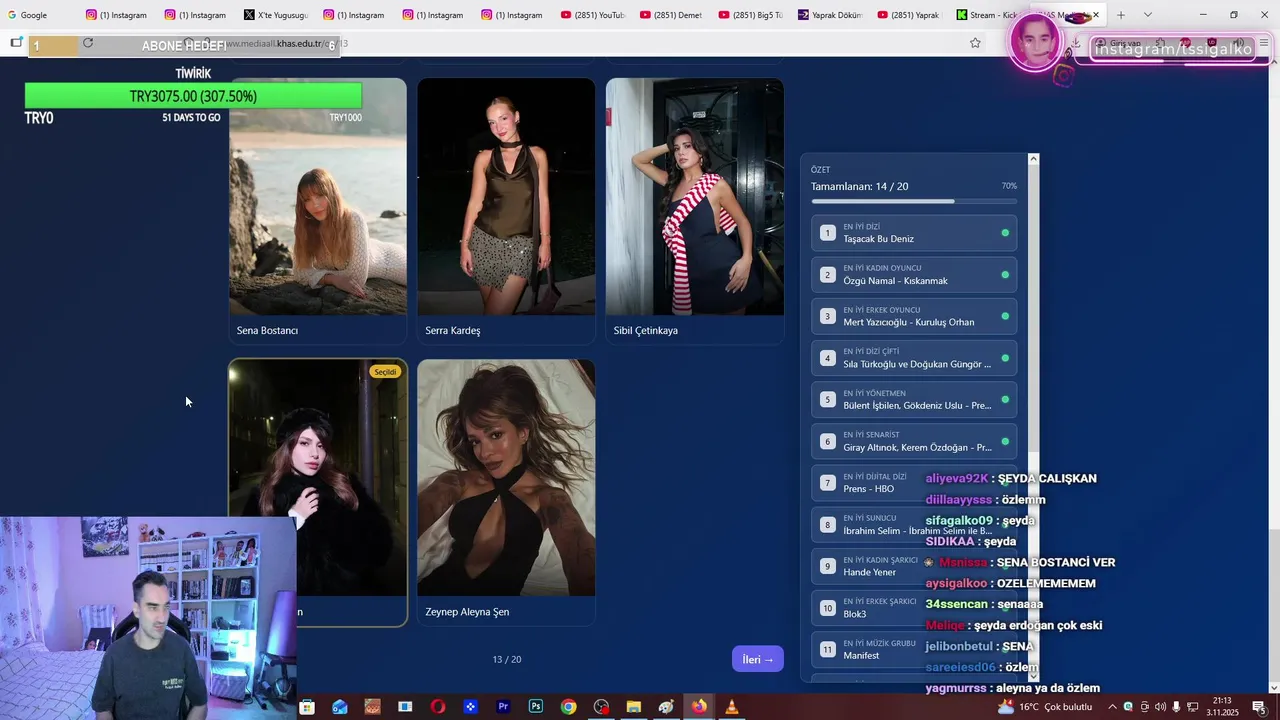Close the KHAS Medya tab

point(1096,15)
